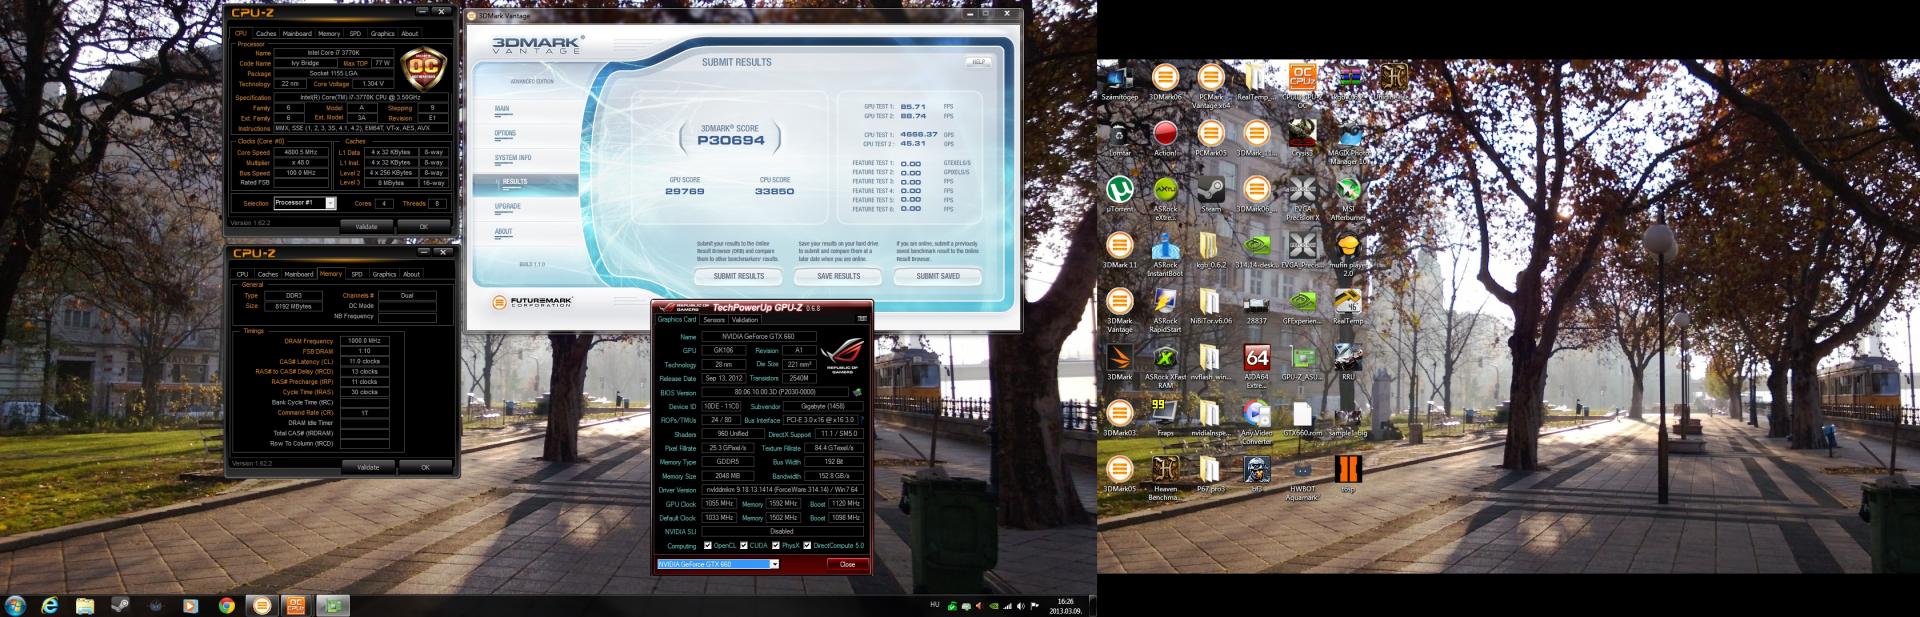Open the Lomtár recycle bin icon
Viewport: 1920px width, 617px height.
click(x=1119, y=138)
